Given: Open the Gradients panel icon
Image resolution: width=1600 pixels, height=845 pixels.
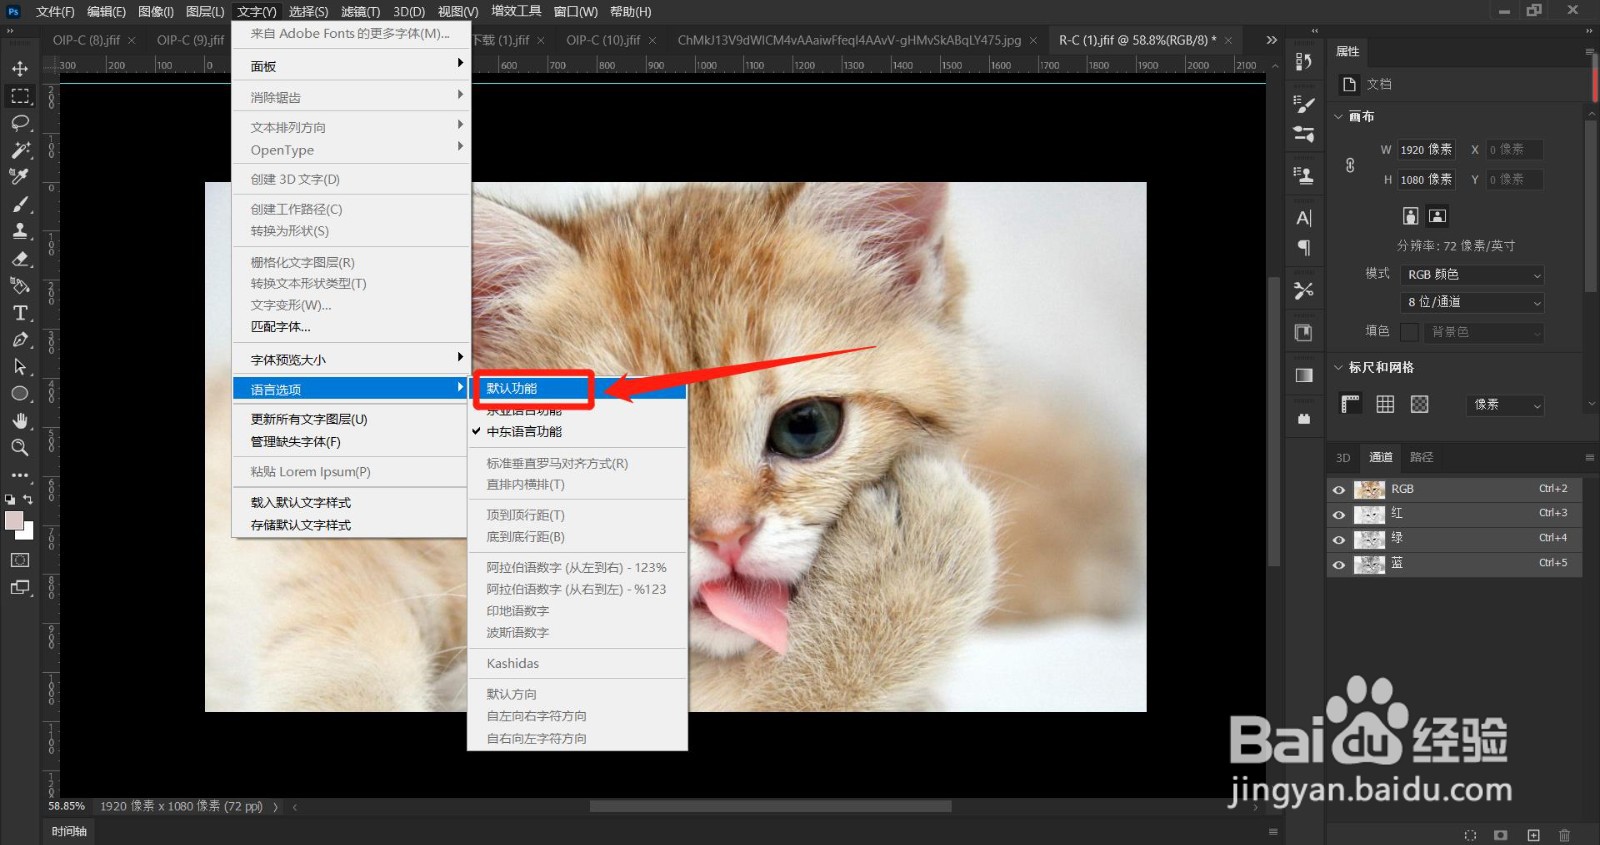Looking at the screenshot, I should (x=1304, y=375).
